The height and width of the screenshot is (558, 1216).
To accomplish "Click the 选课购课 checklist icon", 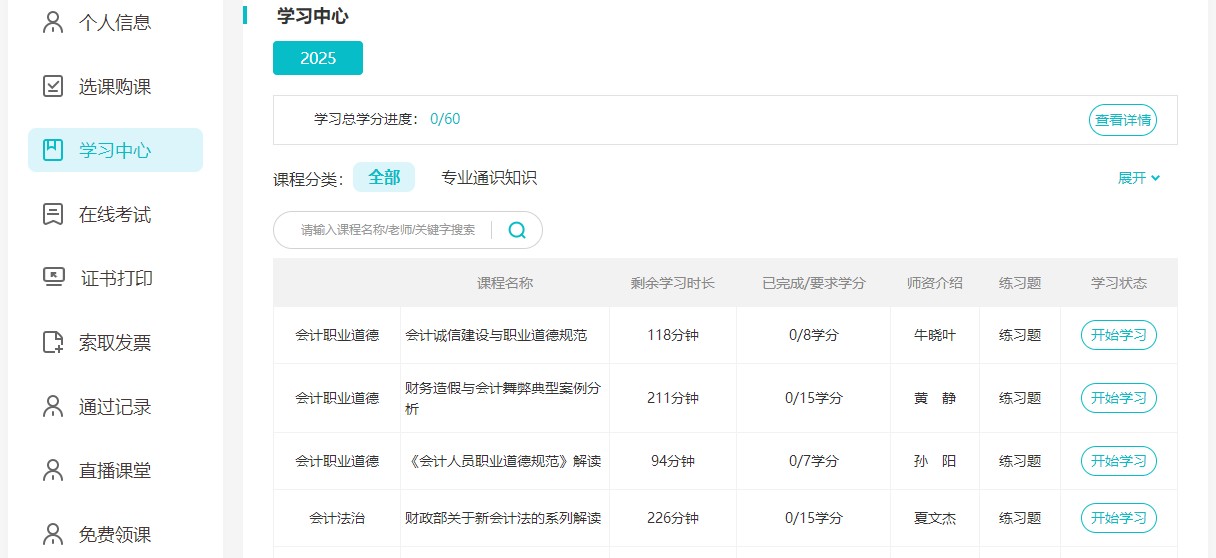I will pos(53,86).
